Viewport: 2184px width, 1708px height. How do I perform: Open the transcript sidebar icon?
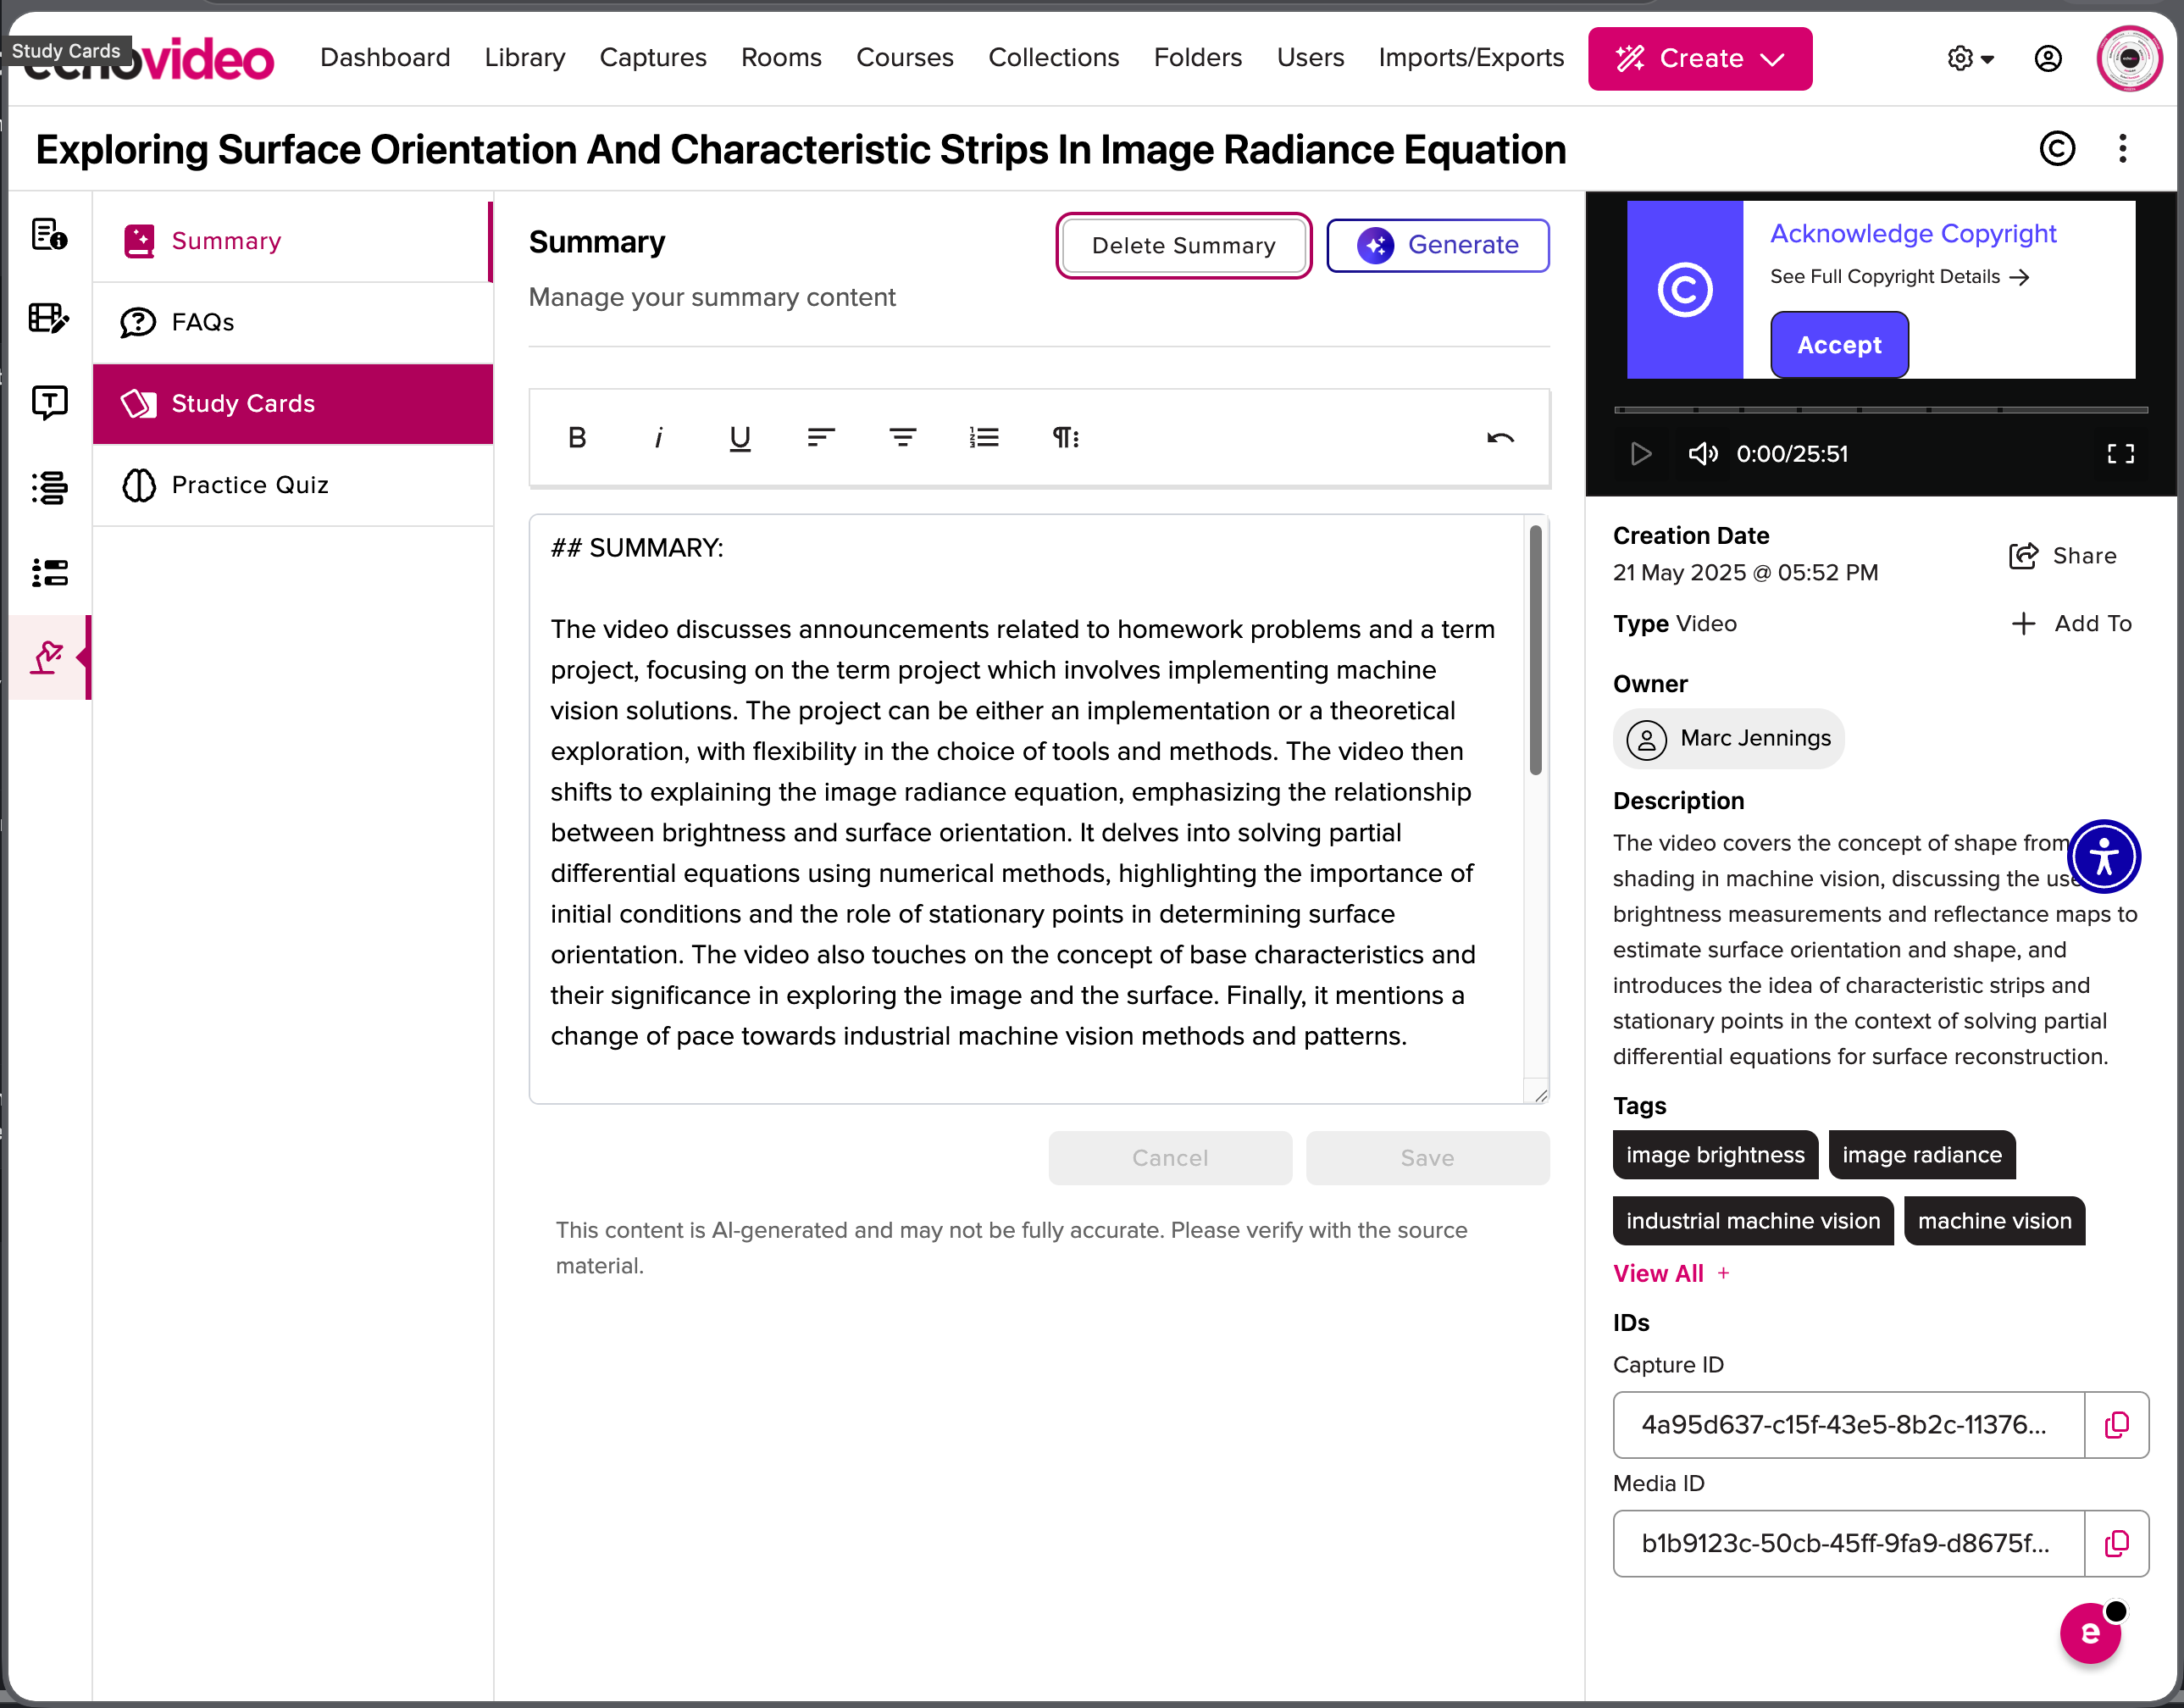(49, 402)
